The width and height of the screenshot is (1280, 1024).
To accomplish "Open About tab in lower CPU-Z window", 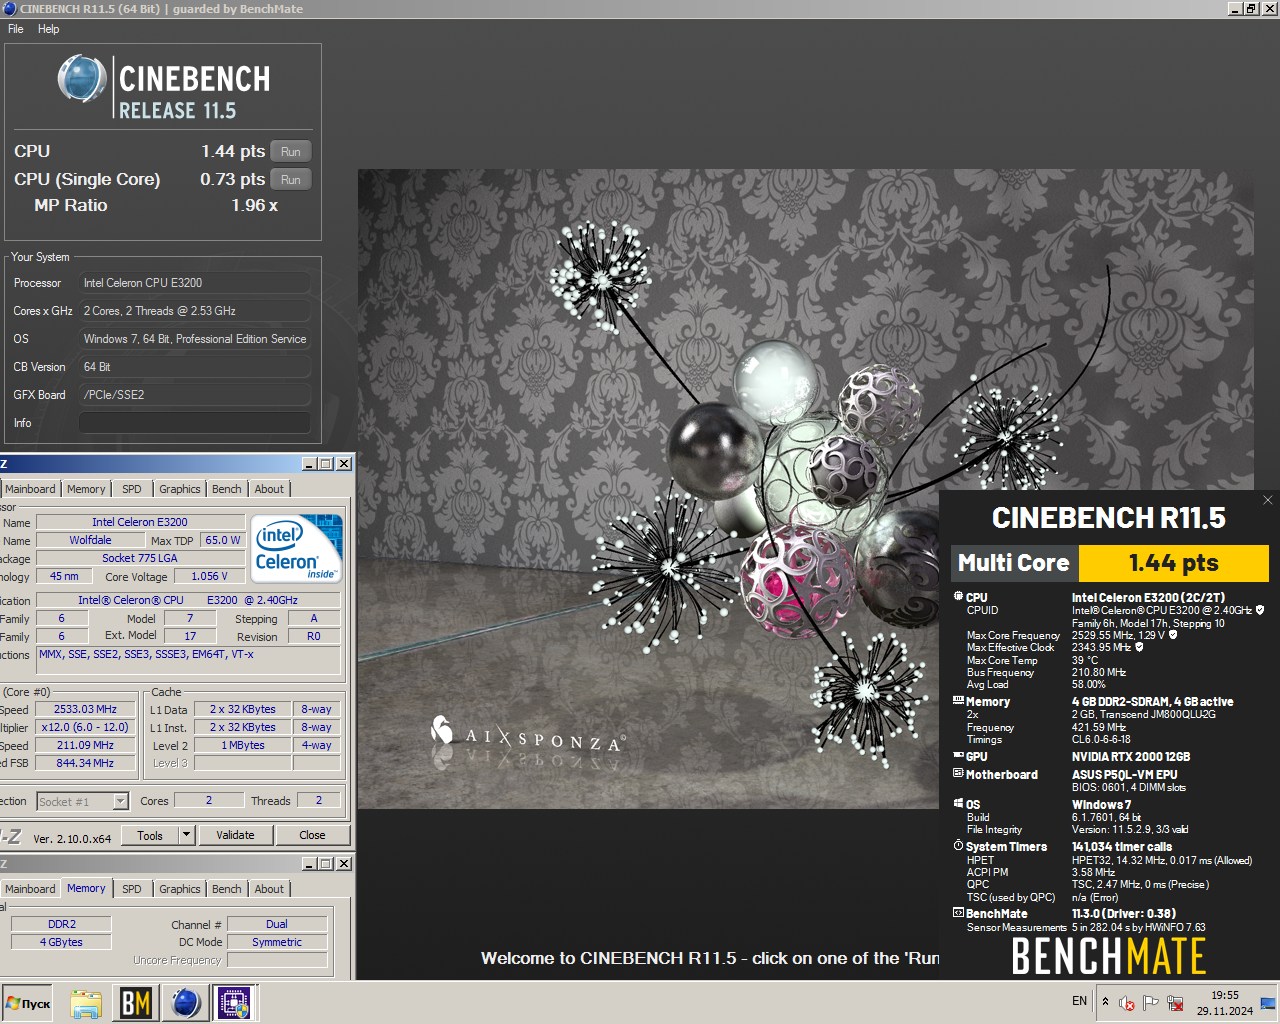I will tap(269, 889).
